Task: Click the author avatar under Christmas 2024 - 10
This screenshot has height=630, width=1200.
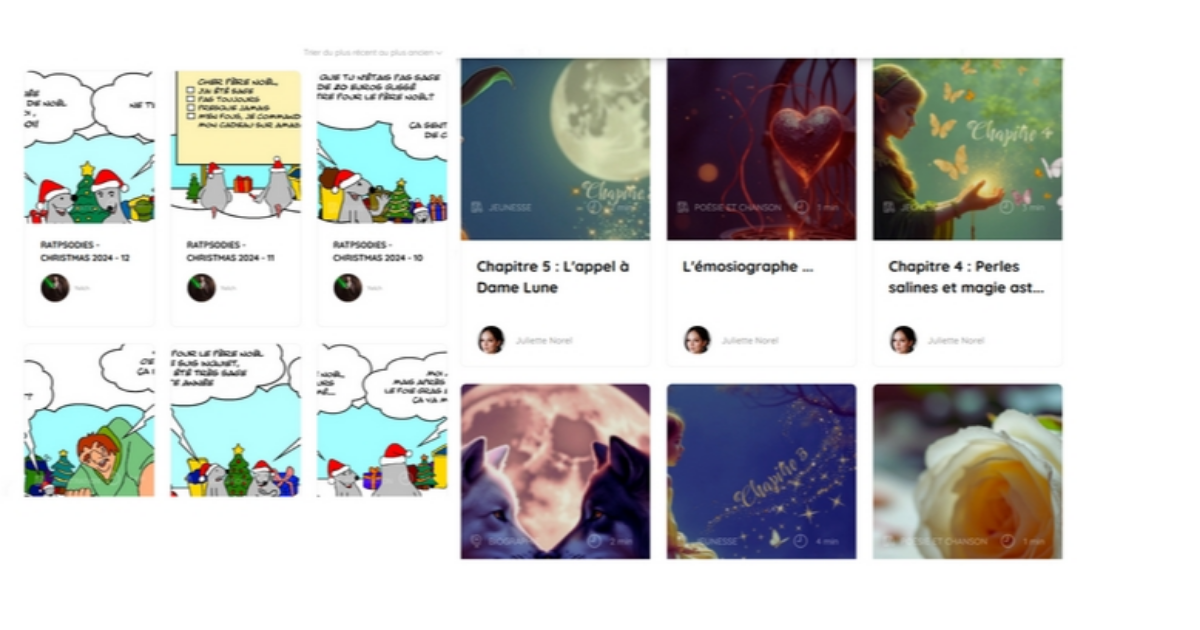Action: 348,288
